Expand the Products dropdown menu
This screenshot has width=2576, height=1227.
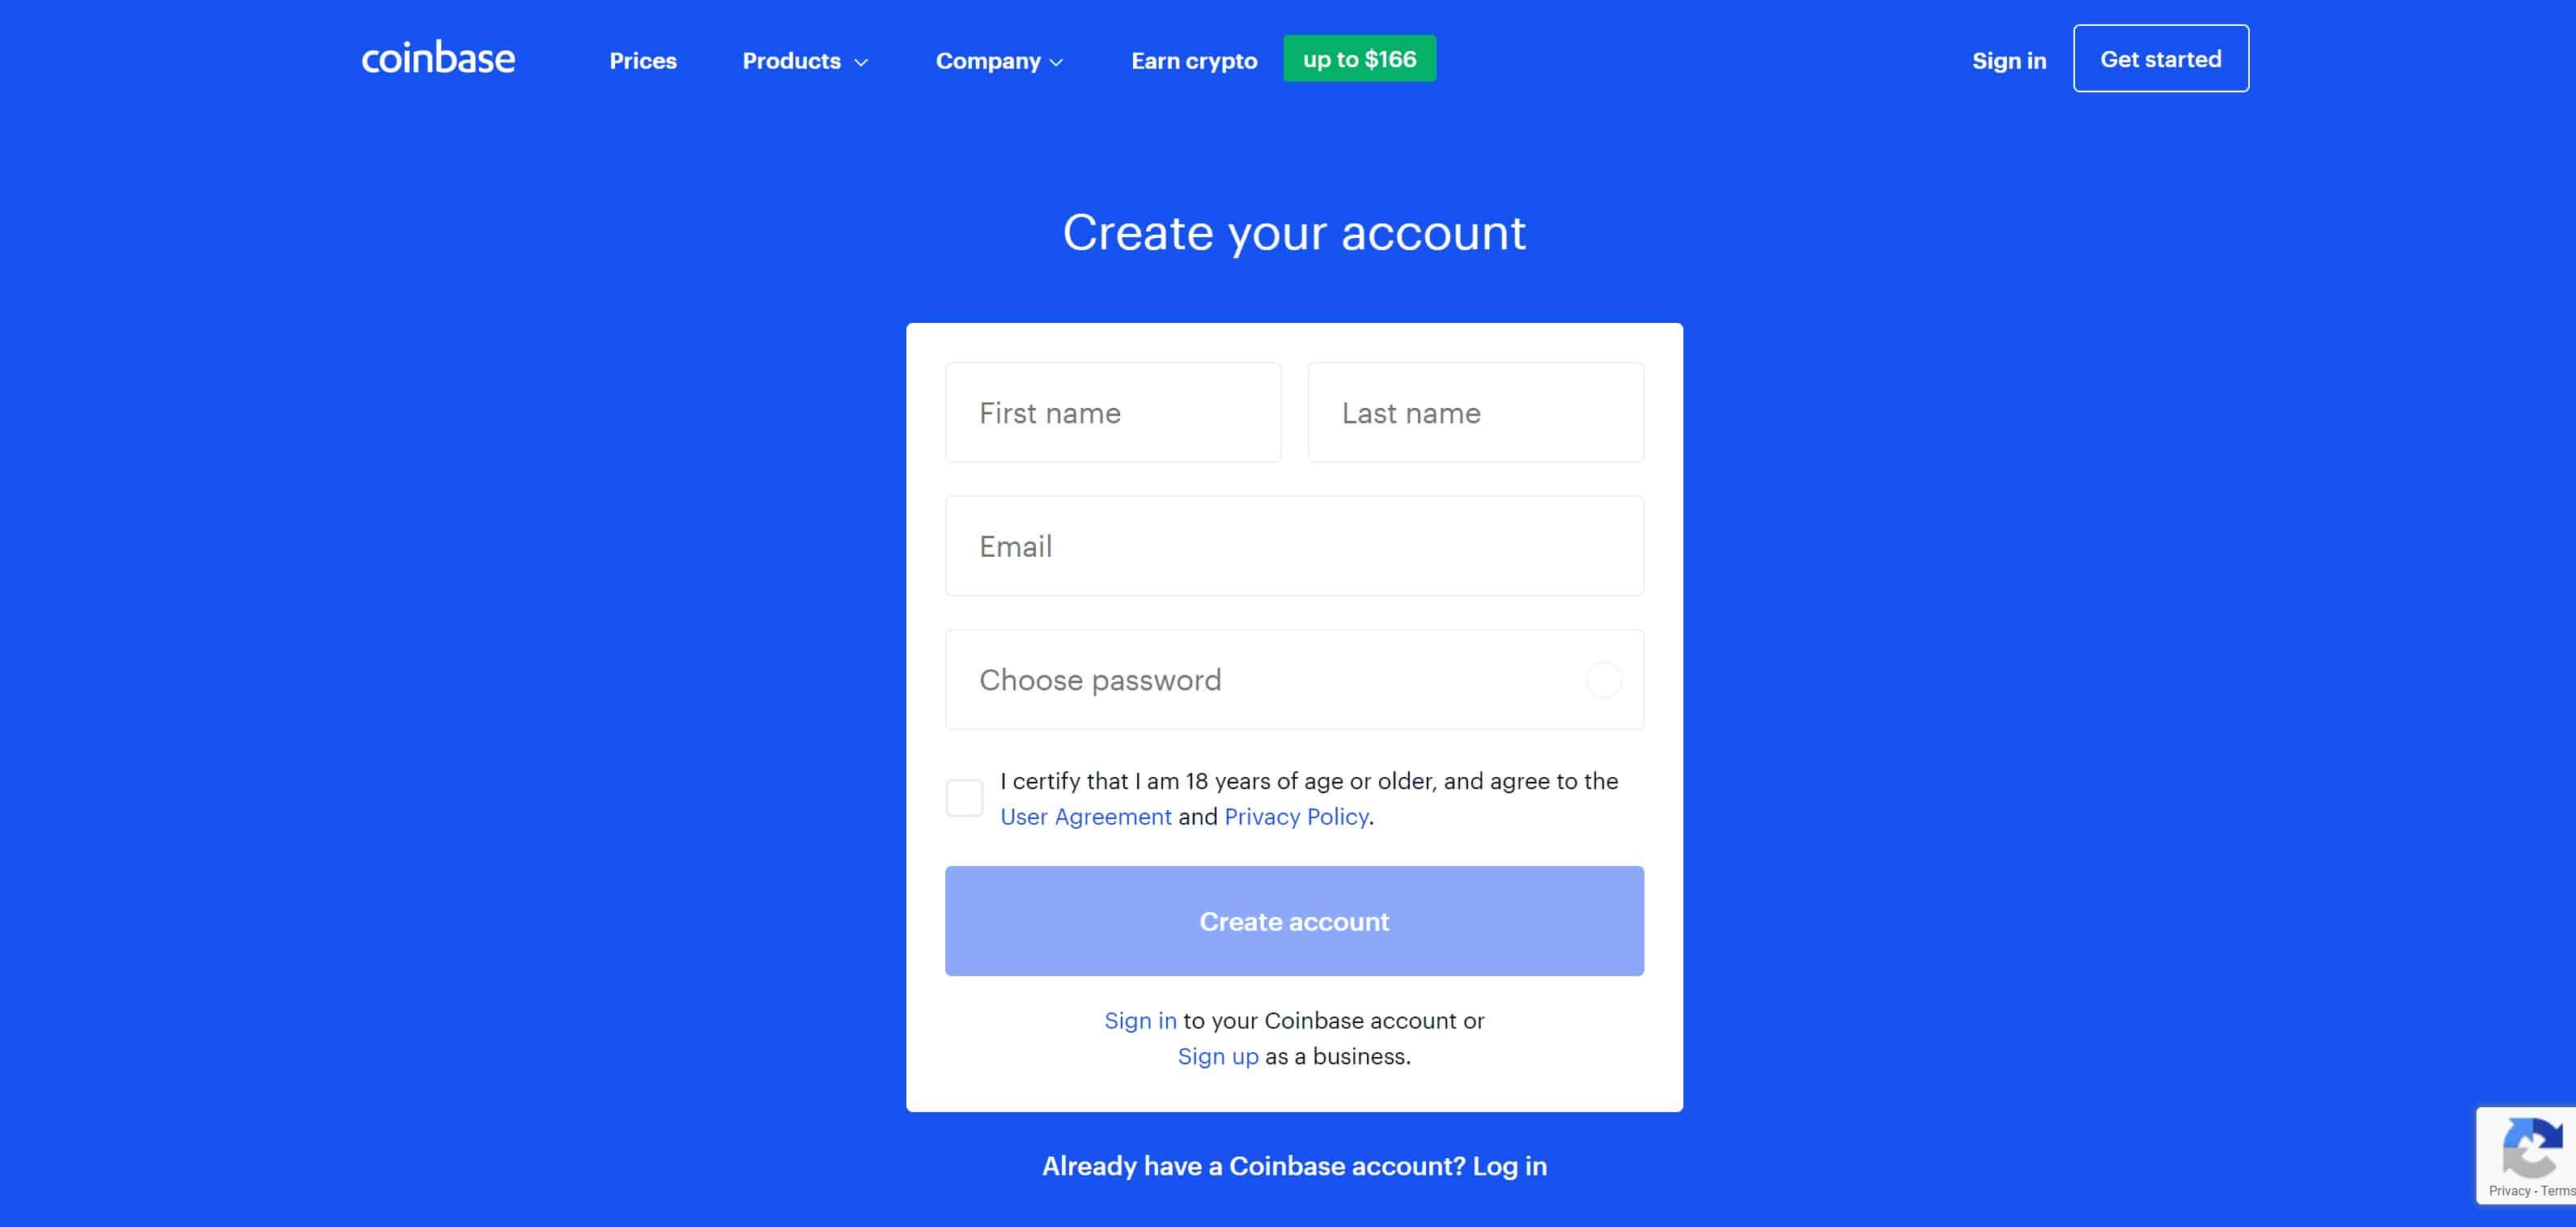805,61
